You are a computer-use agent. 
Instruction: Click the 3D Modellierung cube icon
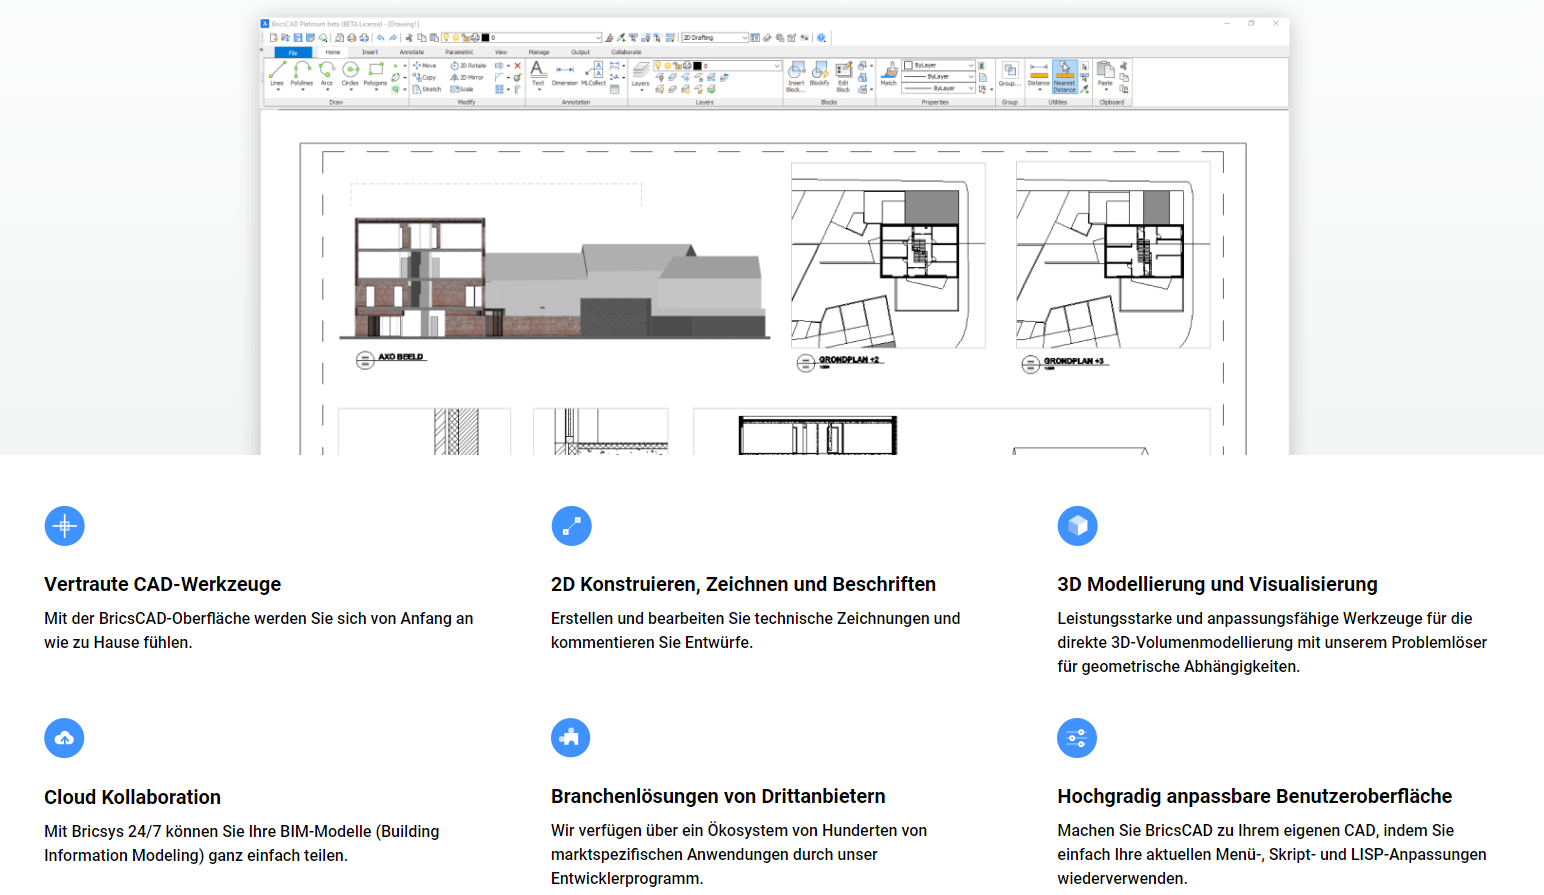1078,526
